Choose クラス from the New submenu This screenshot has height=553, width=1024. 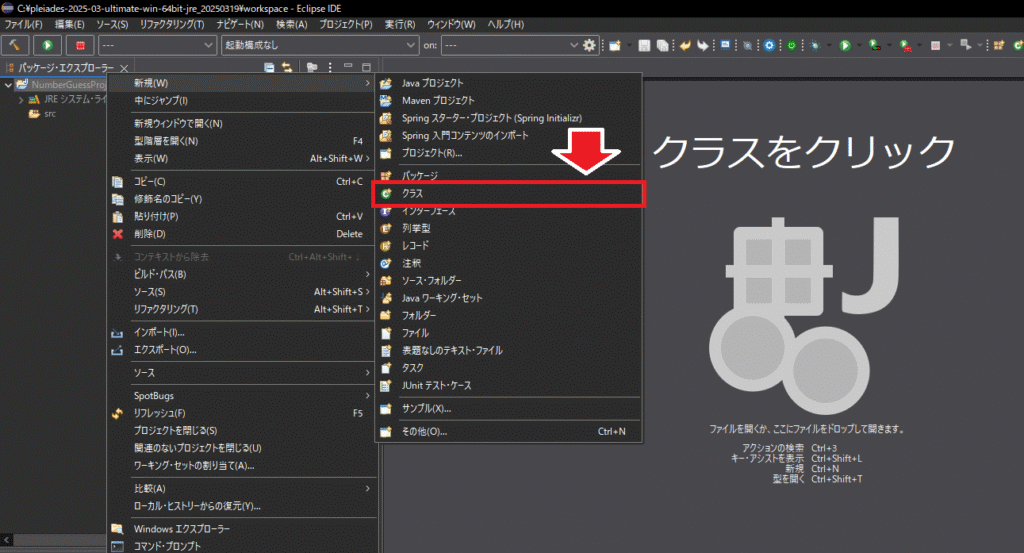click(x=508, y=194)
